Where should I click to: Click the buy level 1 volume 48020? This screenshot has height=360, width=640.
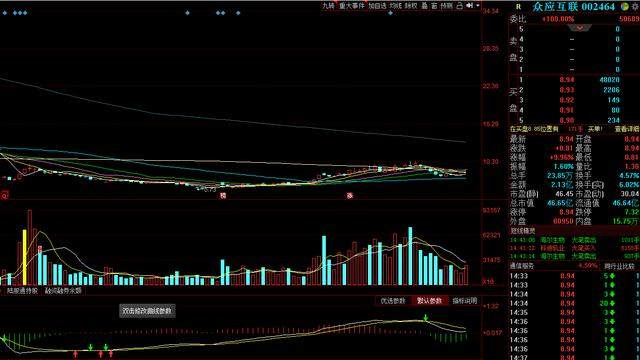pos(609,80)
